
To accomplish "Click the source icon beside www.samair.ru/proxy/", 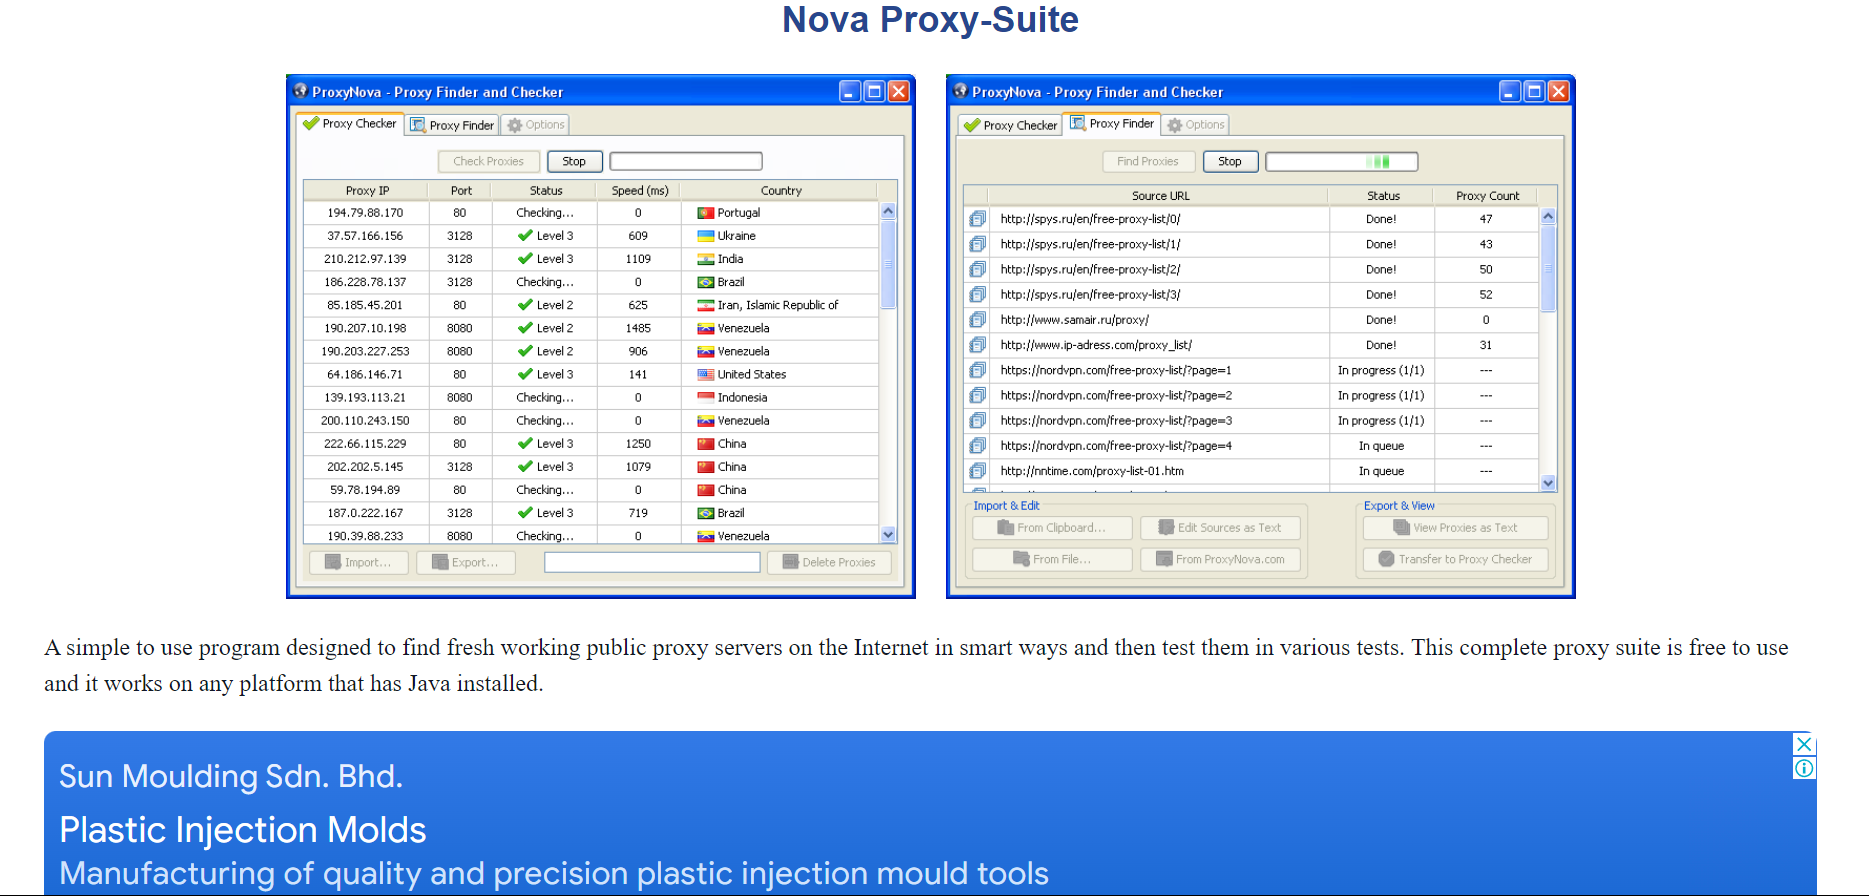I will click(977, 320).
